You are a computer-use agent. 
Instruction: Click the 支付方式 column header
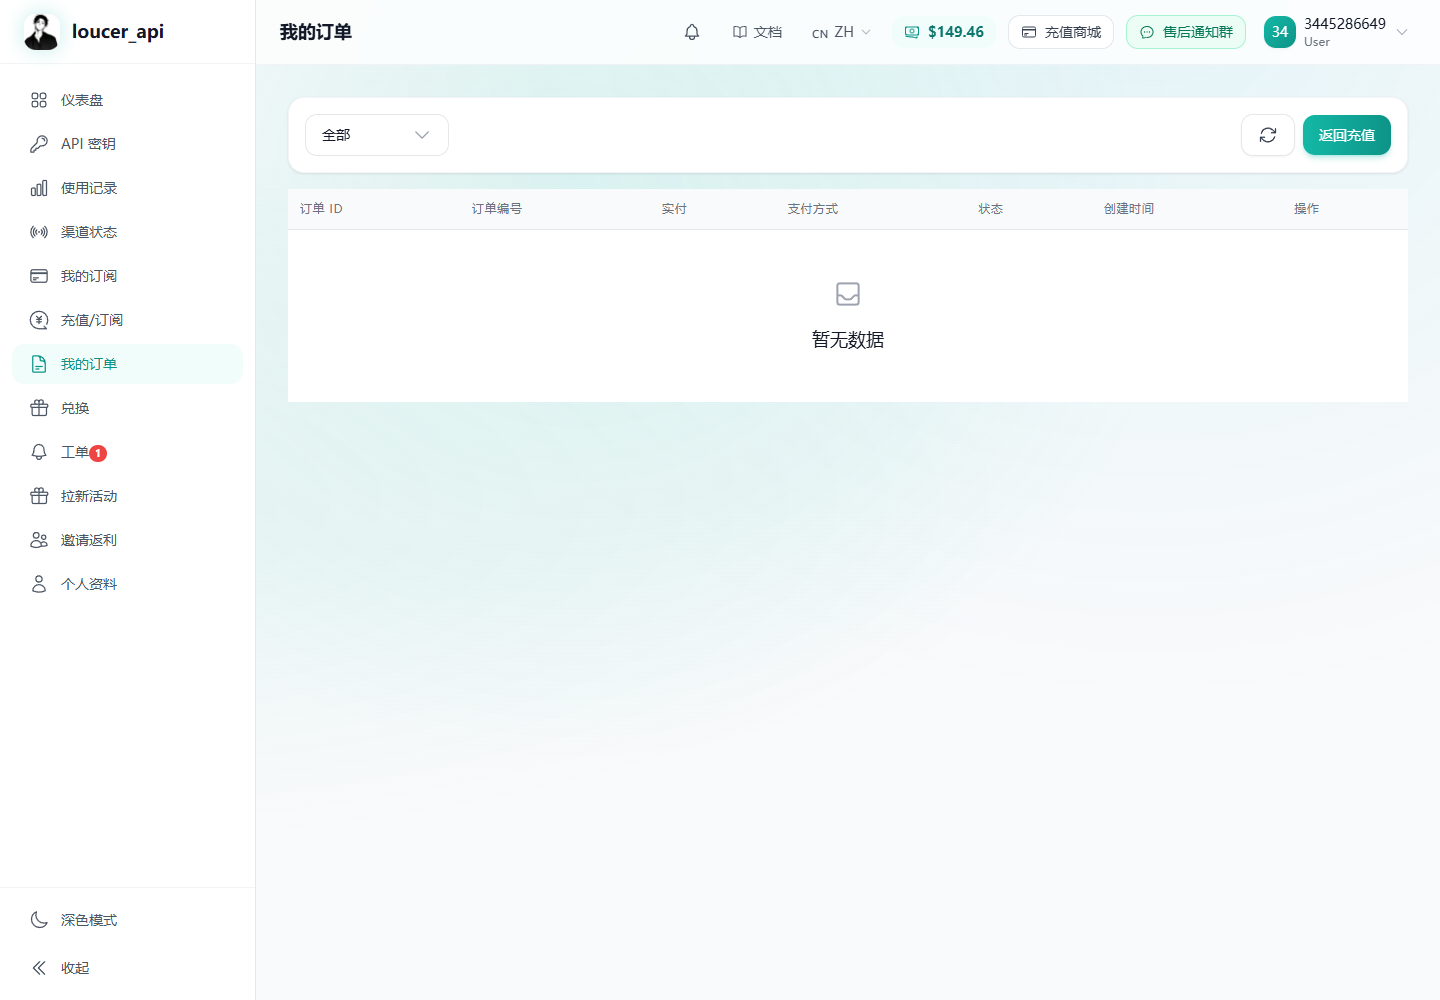[812, 209]
